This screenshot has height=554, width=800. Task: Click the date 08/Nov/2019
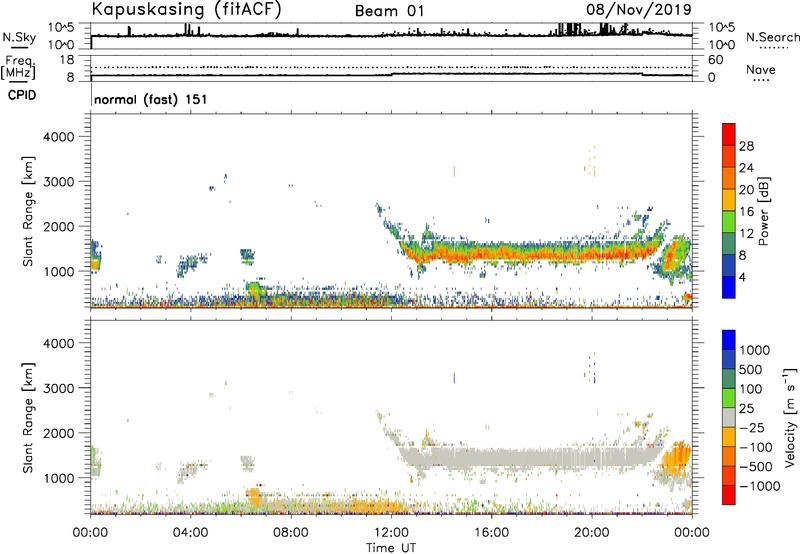[639, 9]
